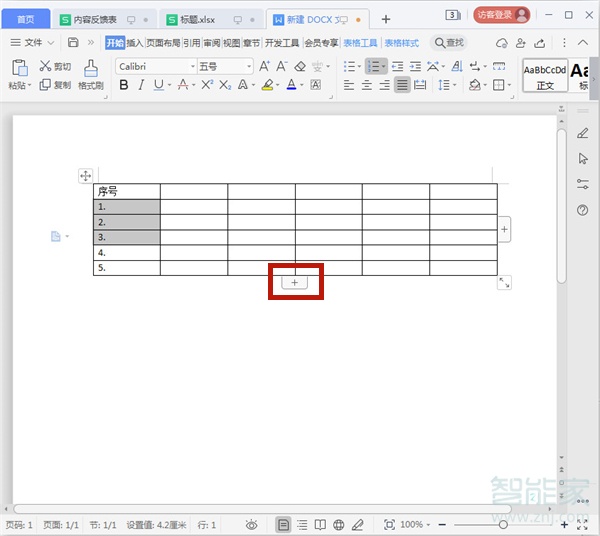The image size is (600, 536).
Task: Click the 查找 search button
Action: coord(449,42)
